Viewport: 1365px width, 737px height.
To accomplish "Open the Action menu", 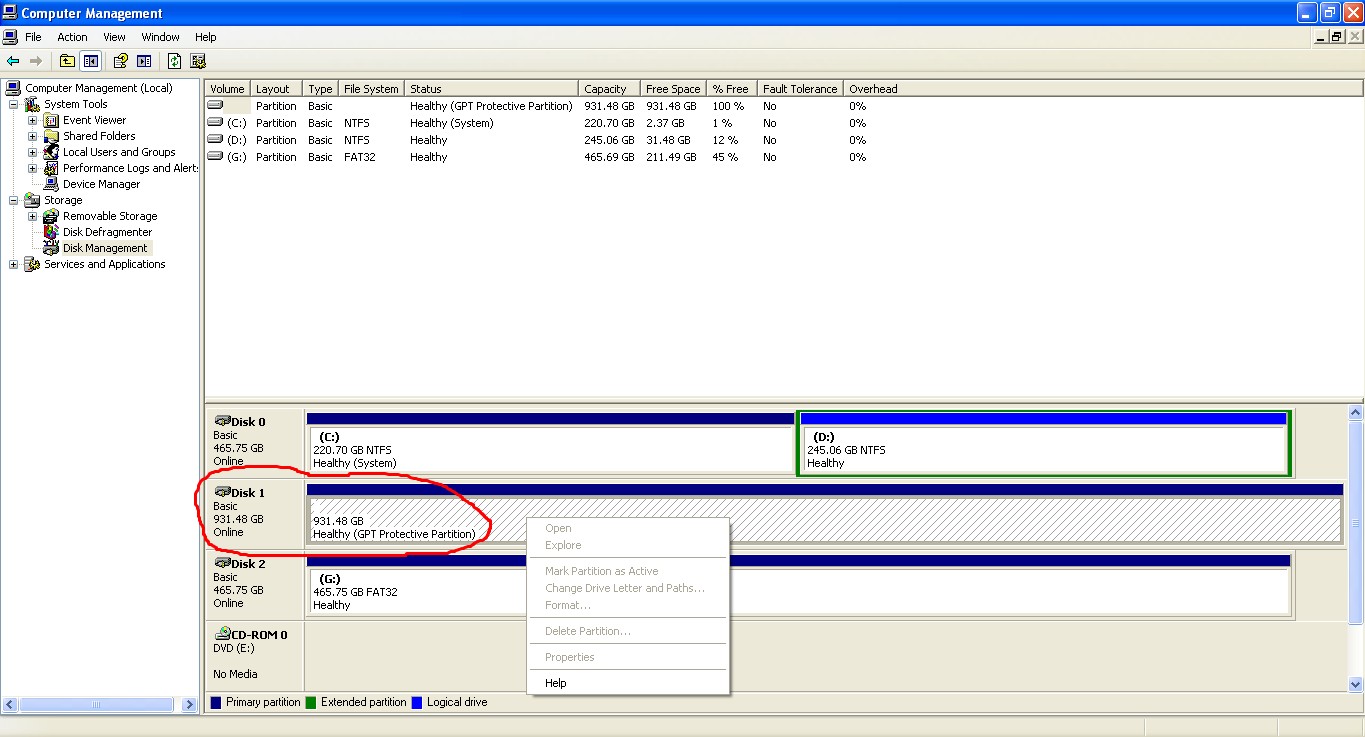I will 72,37.
